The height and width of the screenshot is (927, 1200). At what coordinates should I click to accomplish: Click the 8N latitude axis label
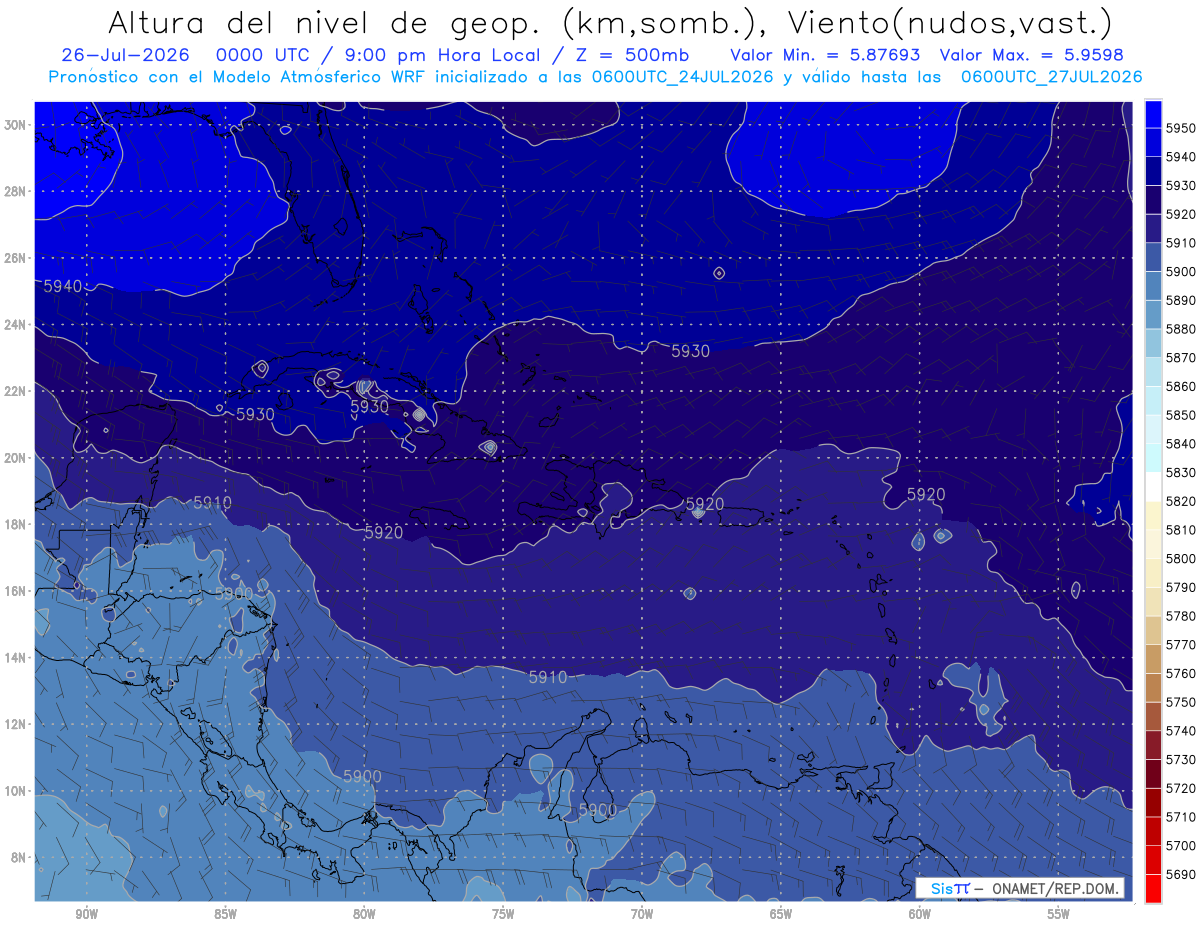(18, 857)
